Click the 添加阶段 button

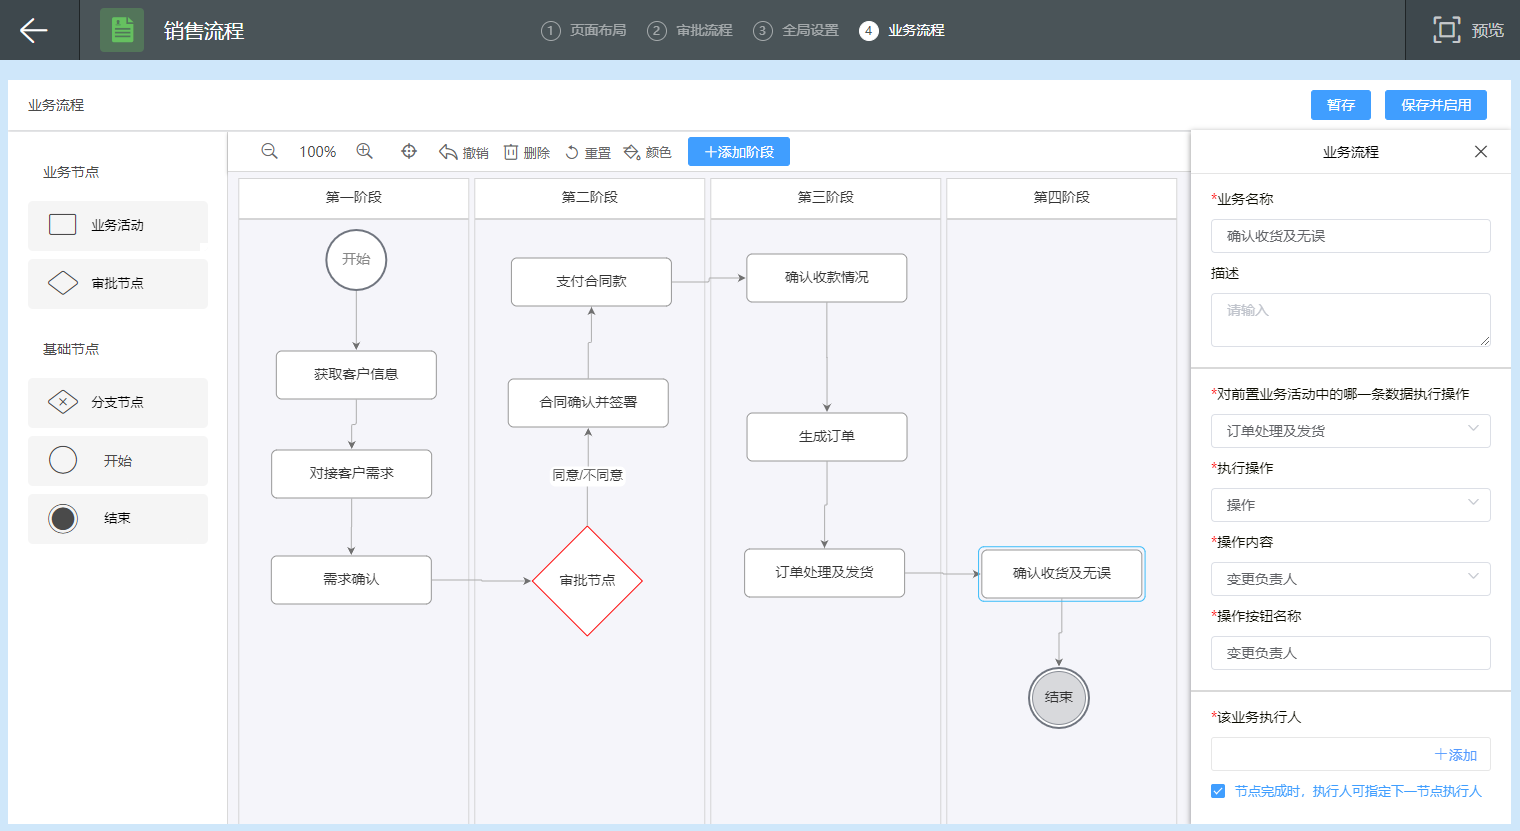[x=739, y=152]
